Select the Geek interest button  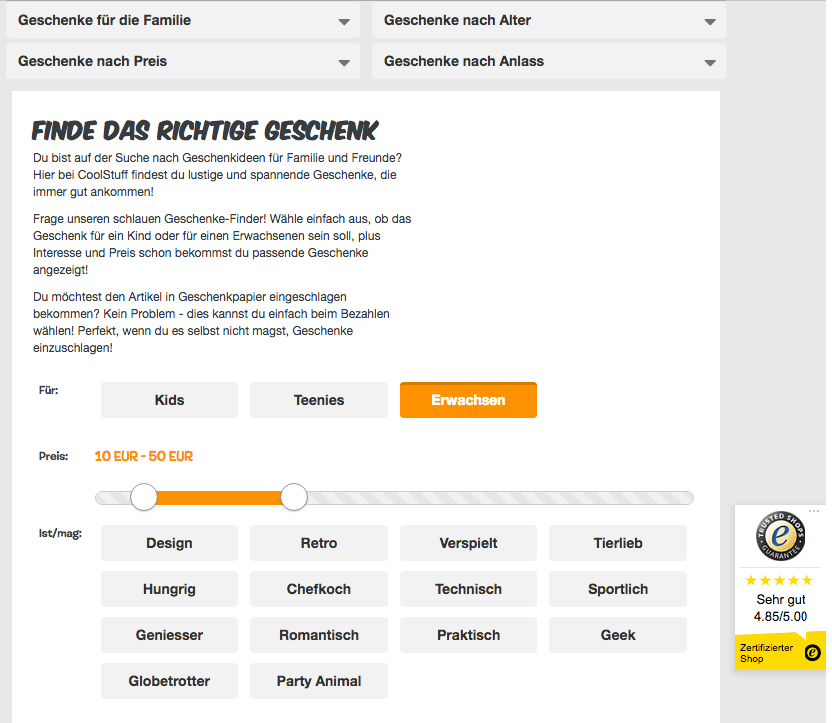(618, 635)
